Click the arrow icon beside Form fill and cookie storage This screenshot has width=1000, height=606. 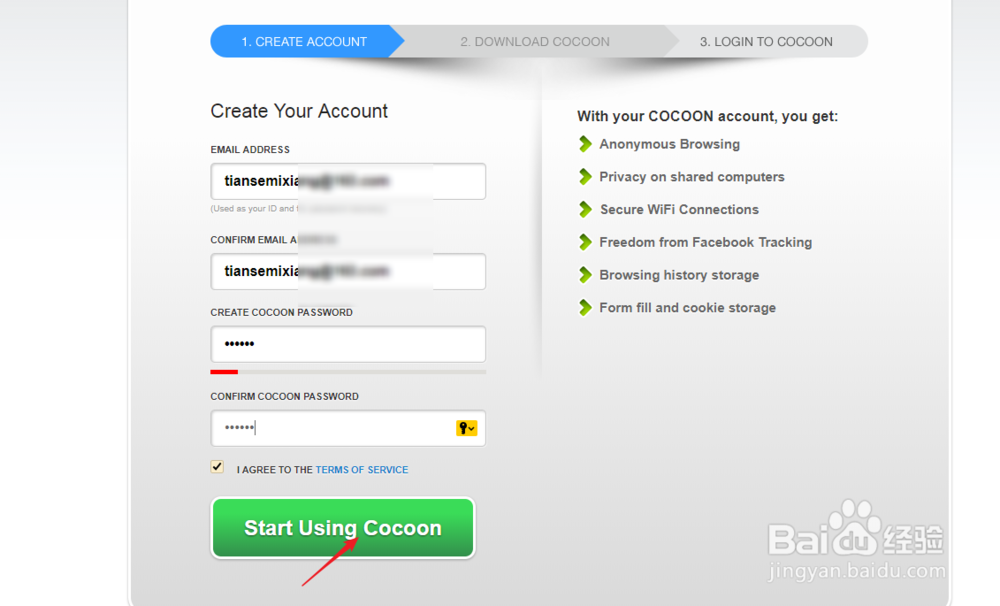pyautogui.click(x=586, y=308)
